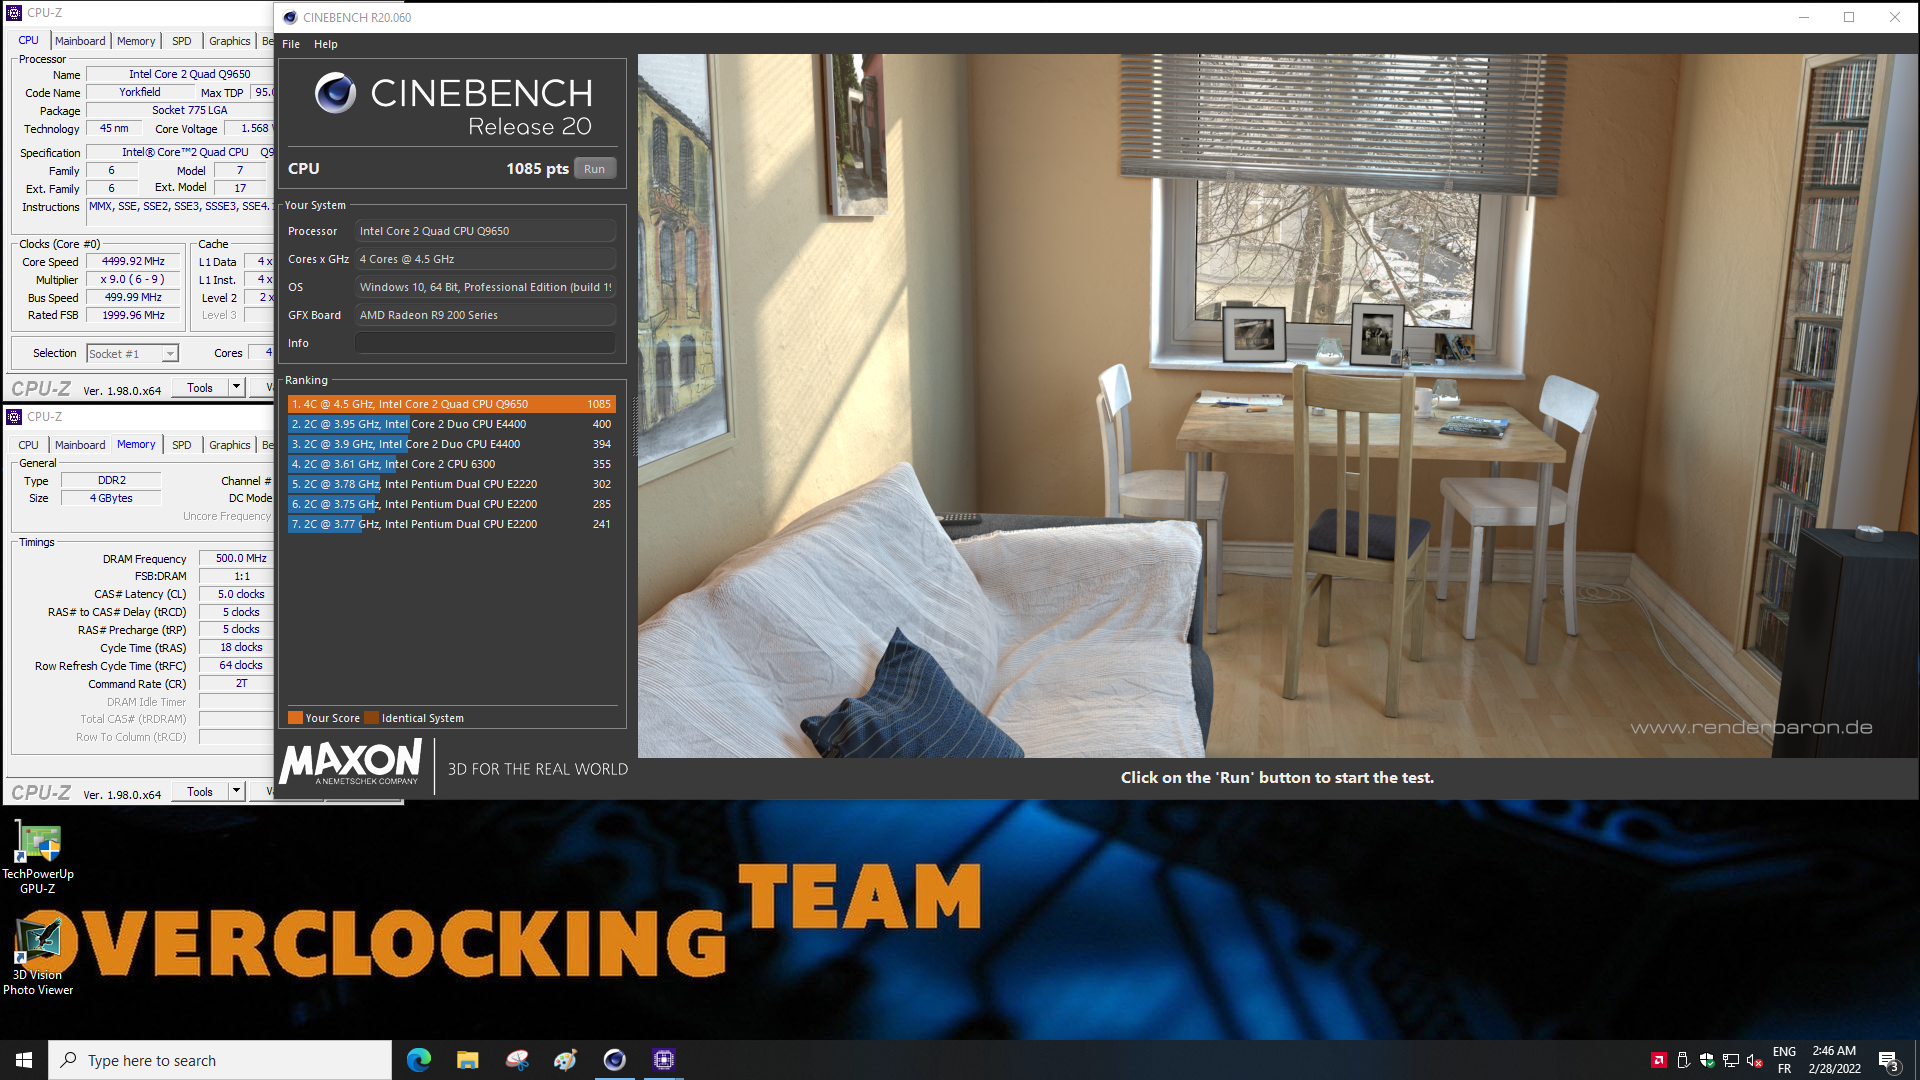Click the Processor field in Your System
Screen dimensions: 1920x1080
(485, 231)
